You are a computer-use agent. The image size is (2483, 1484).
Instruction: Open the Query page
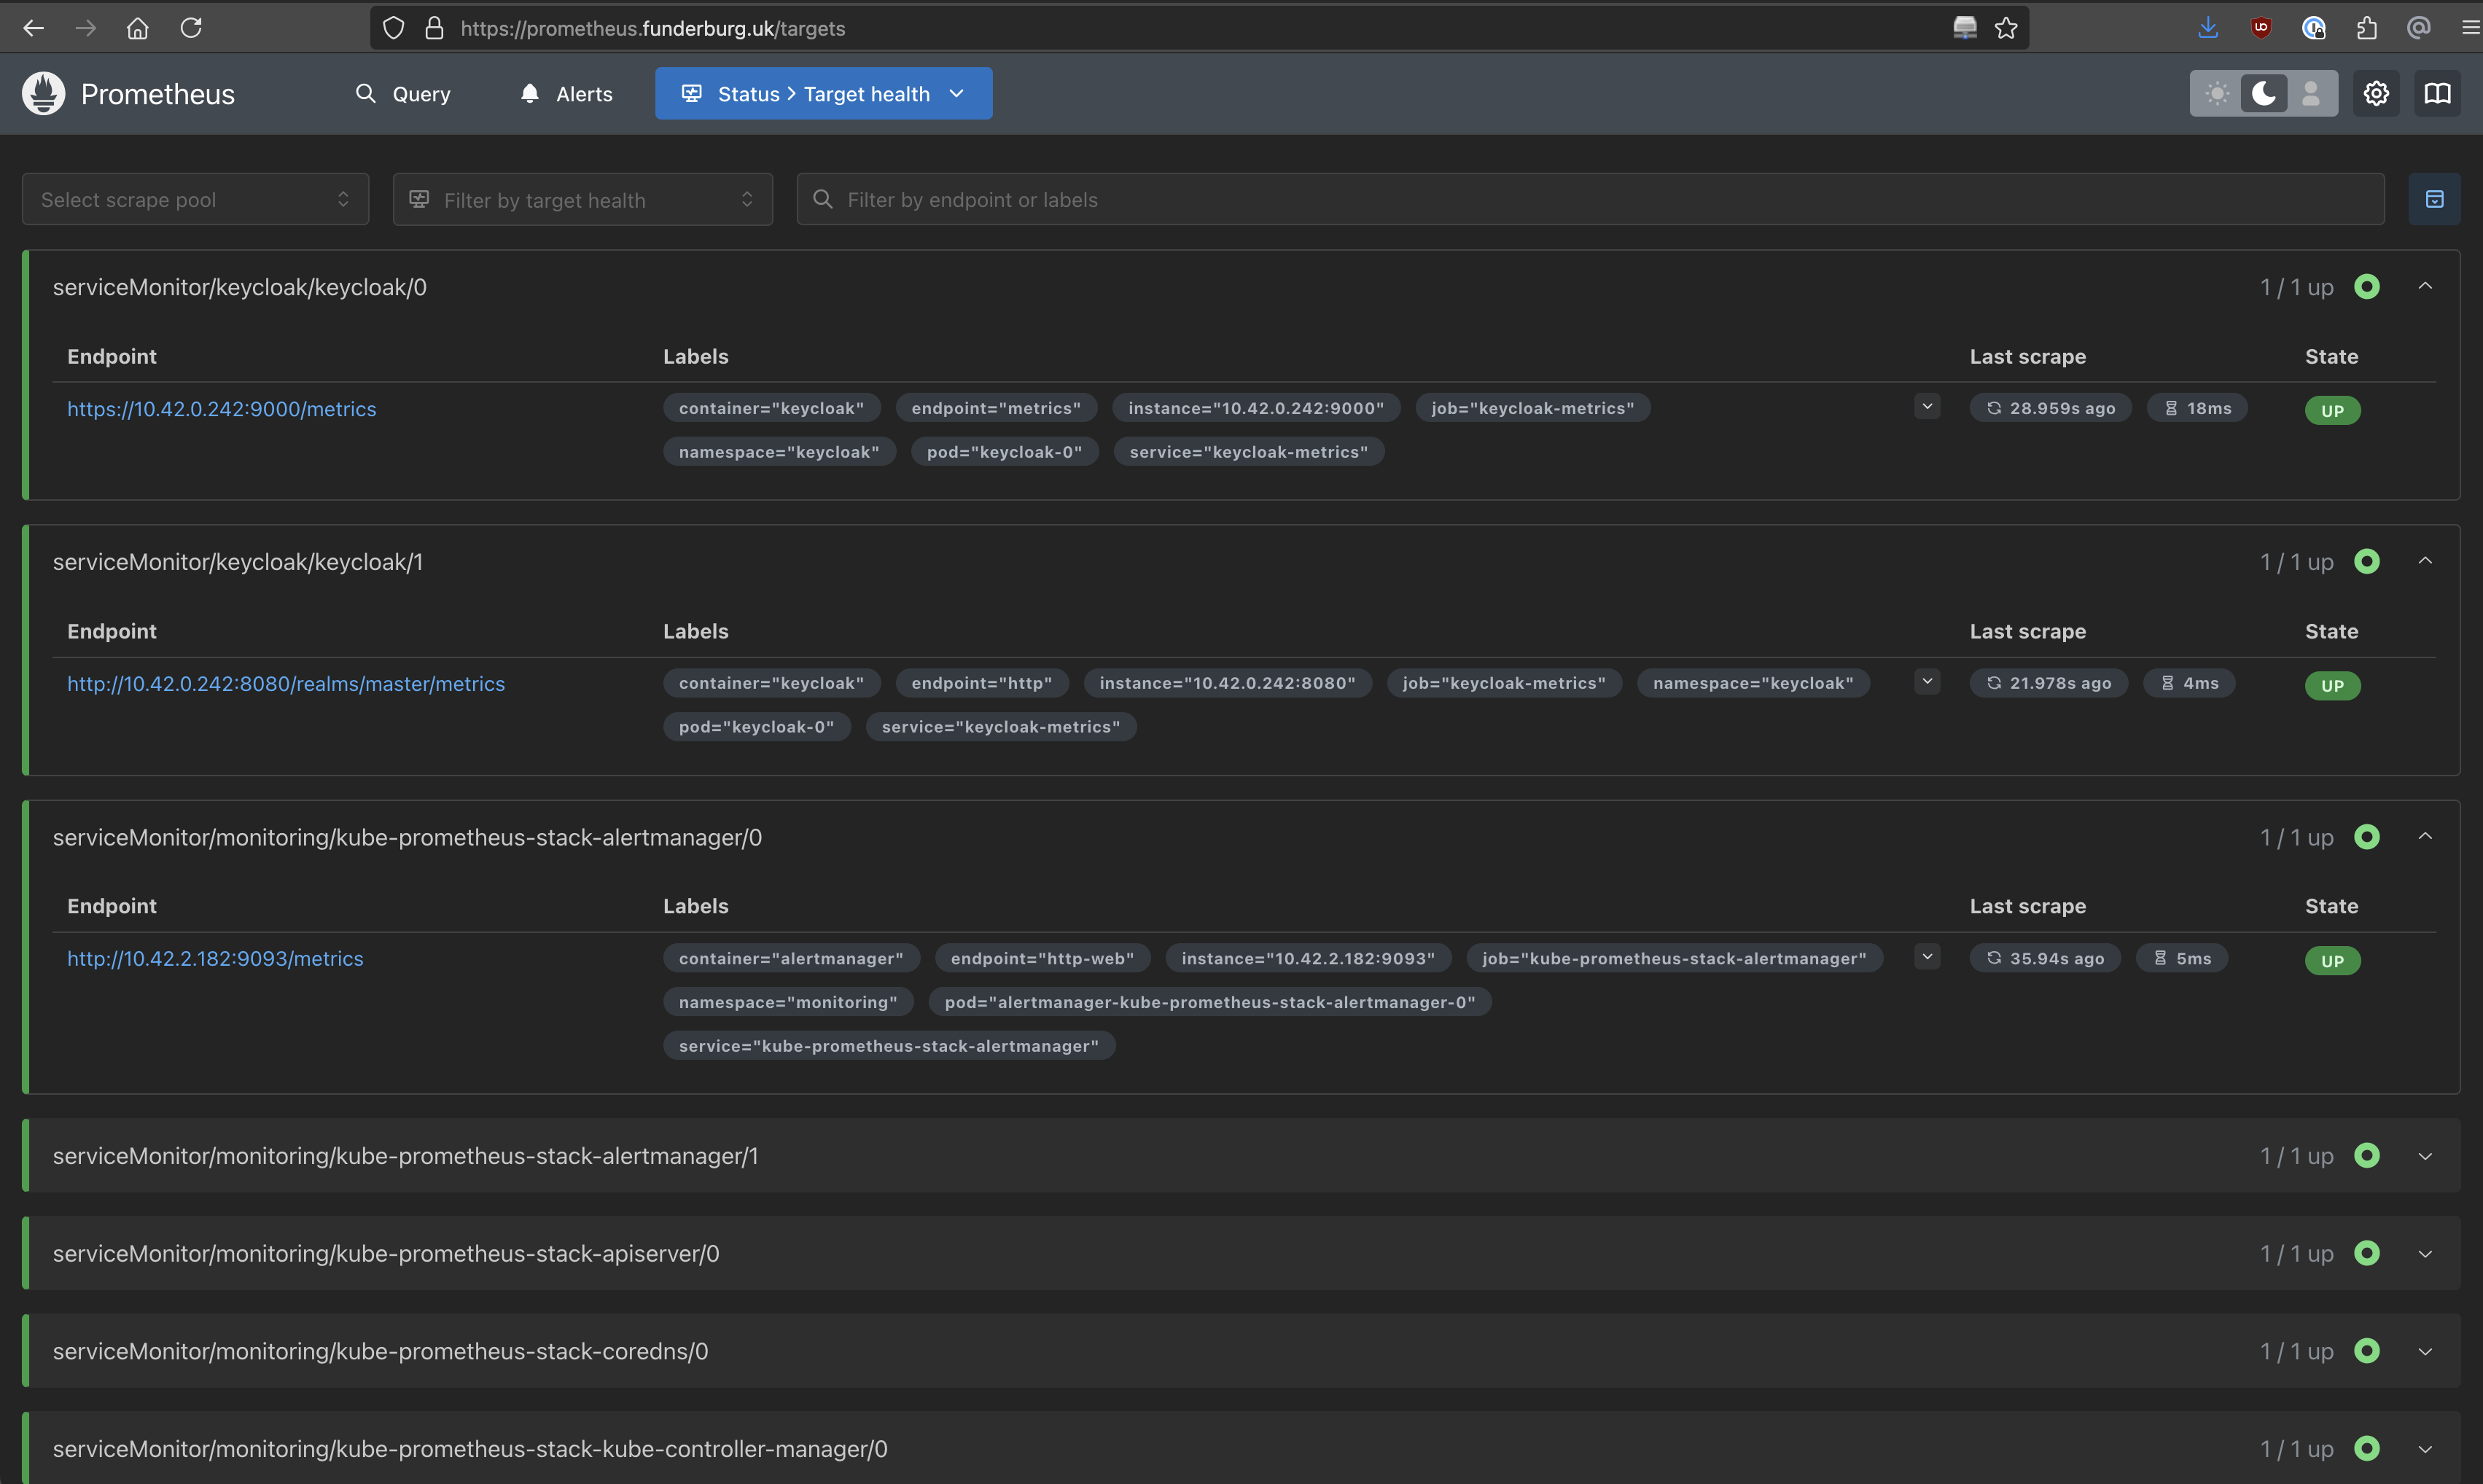click(x=403, y=94)
